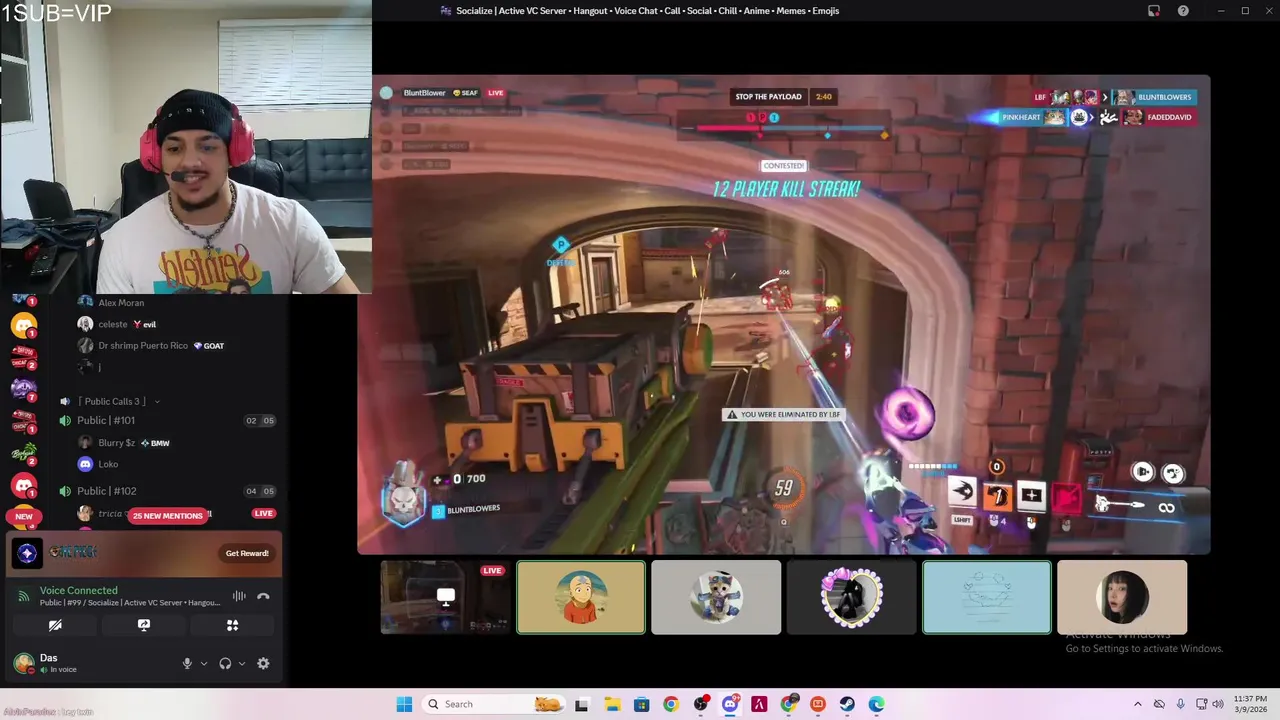This screenshot has height=720, width=1280.
Task: Open the help question mark icon
Action: [x=1183, y=11]
